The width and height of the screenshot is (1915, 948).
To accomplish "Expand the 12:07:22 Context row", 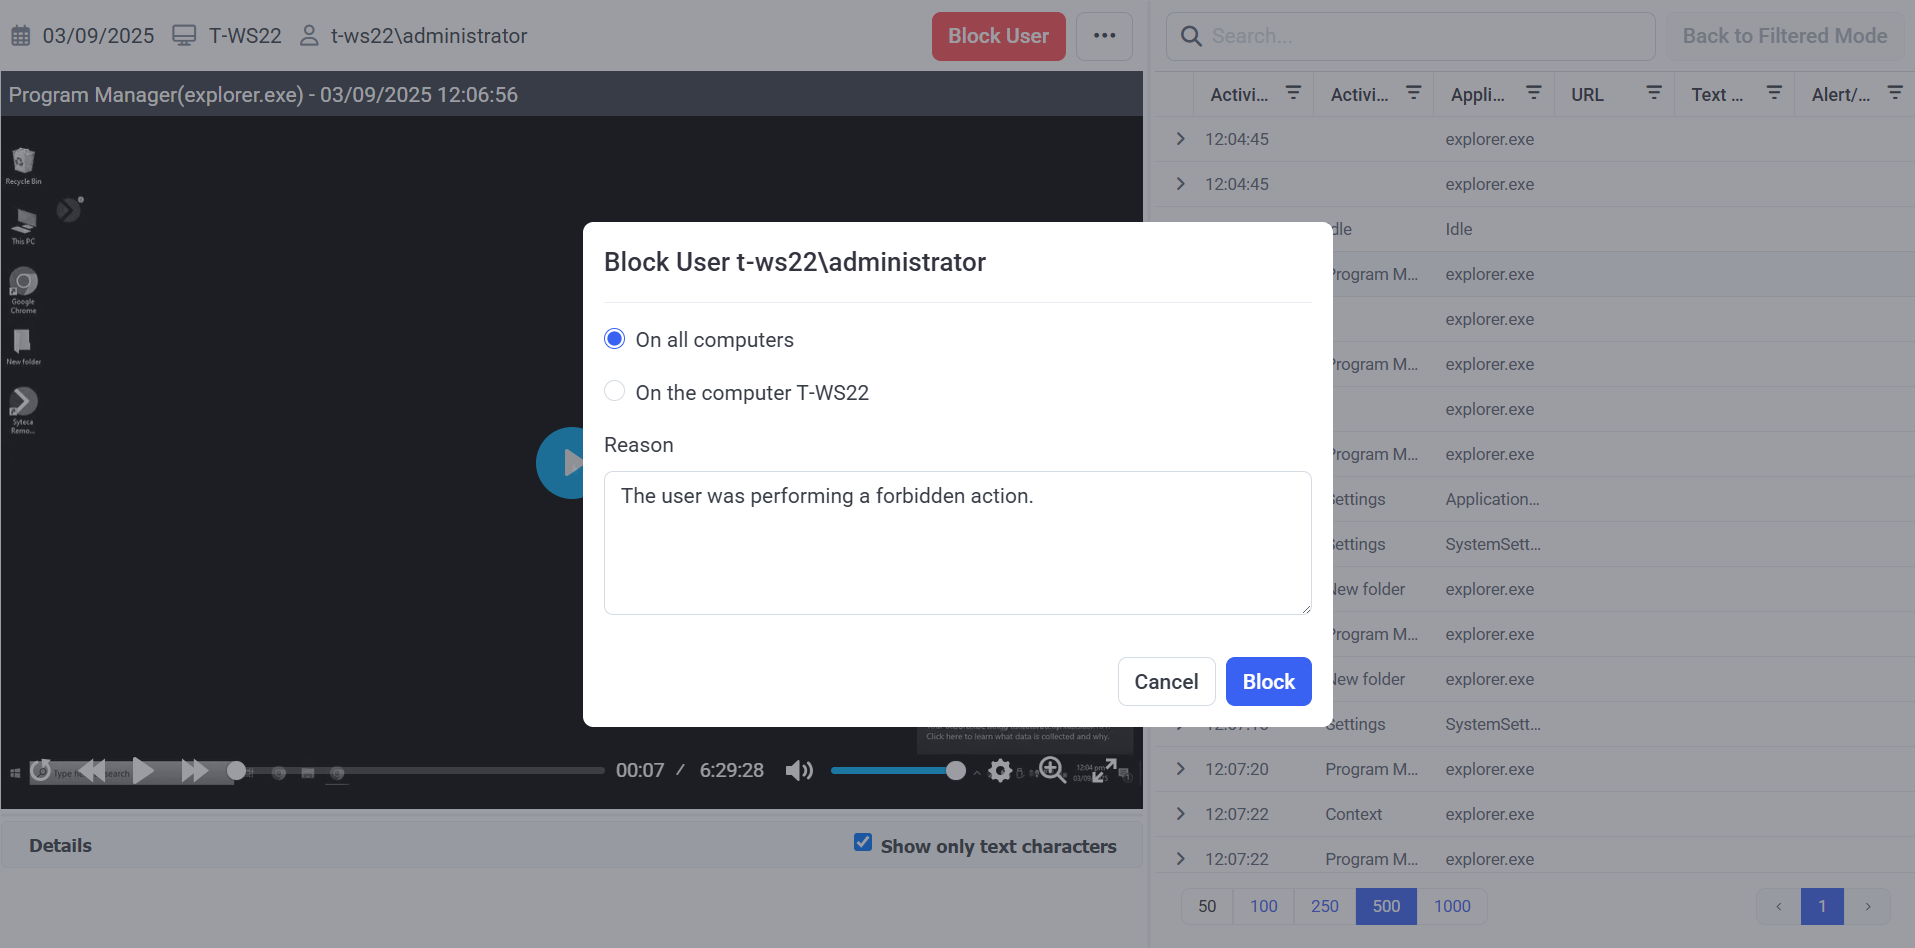I will (1181, 814).
